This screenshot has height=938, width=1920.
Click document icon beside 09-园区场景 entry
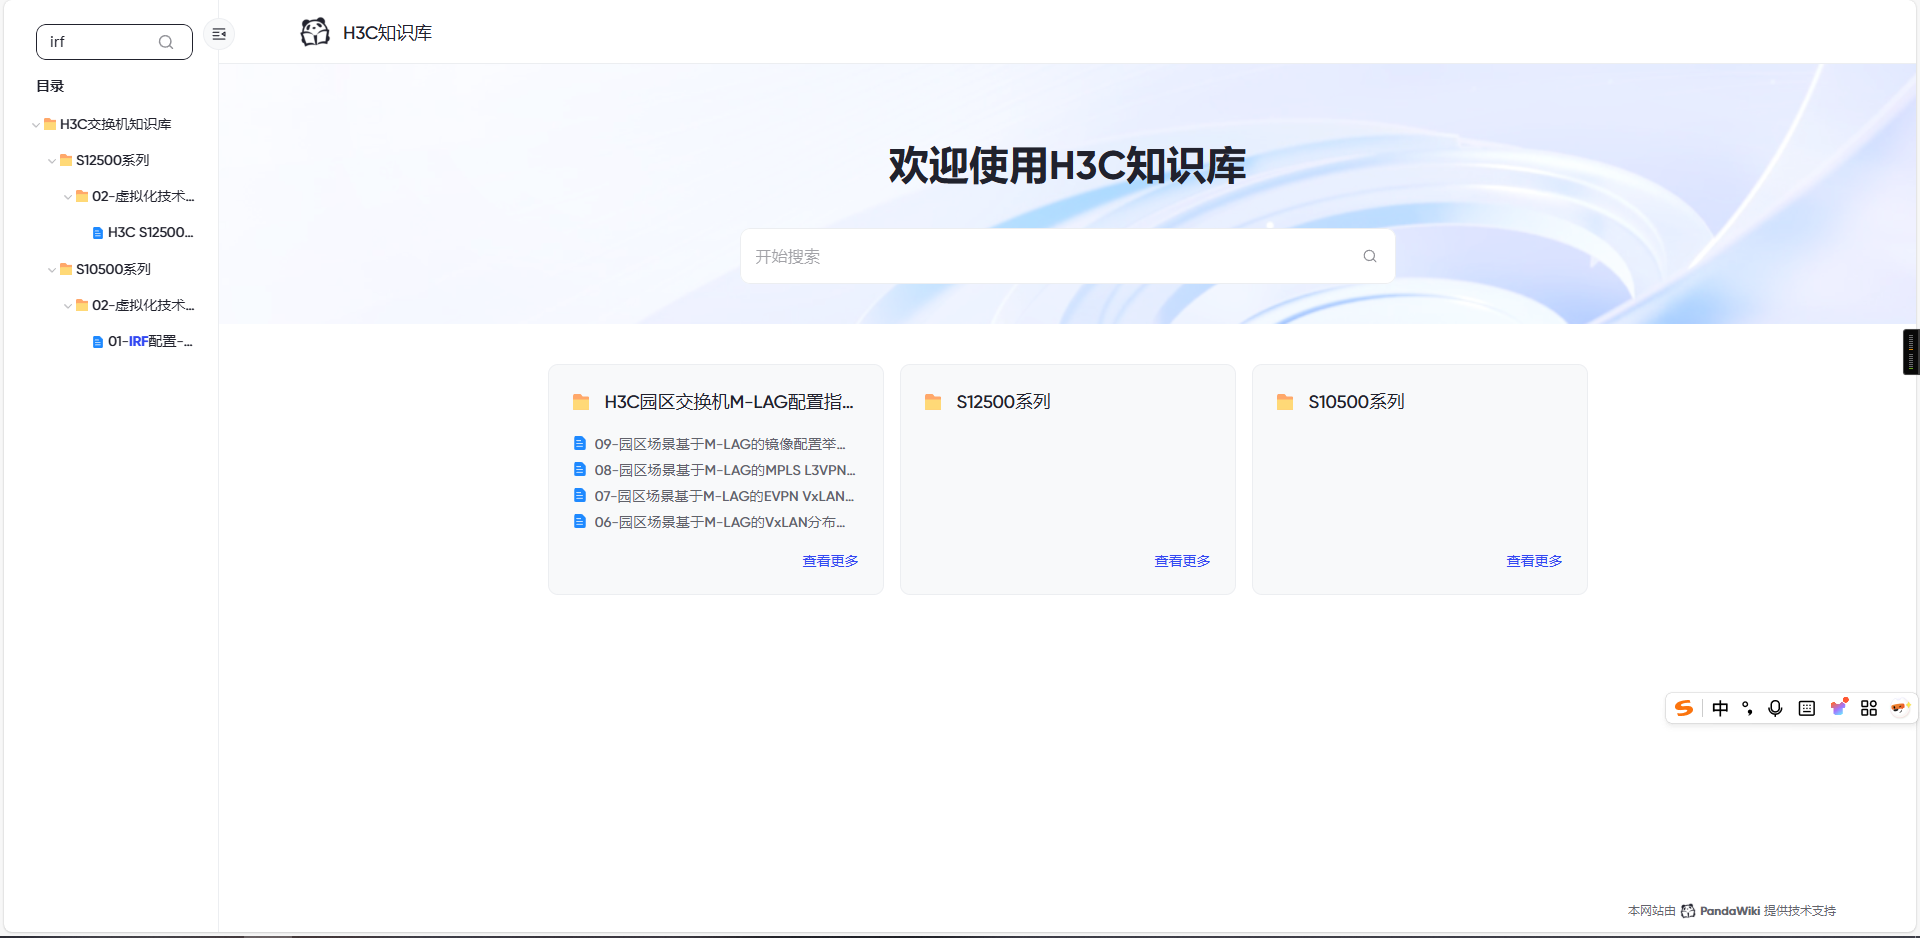click(579, 443)
